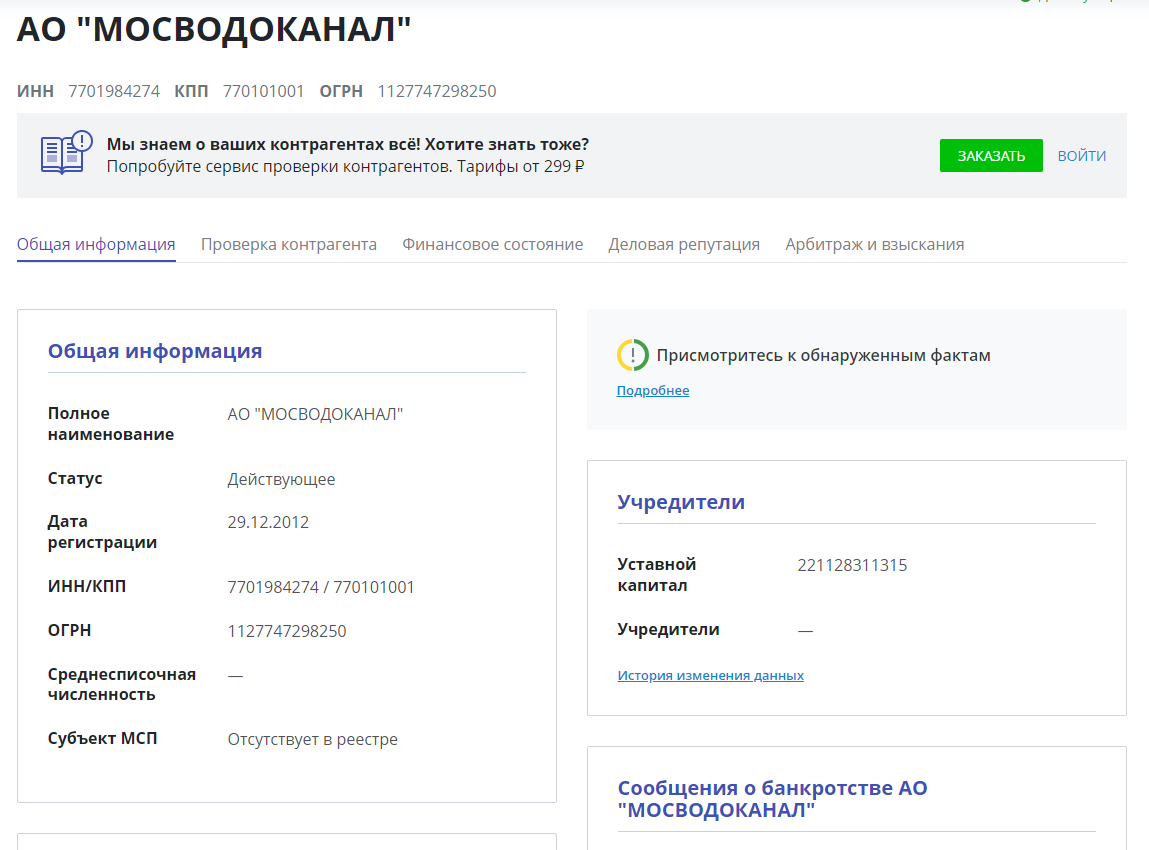Click the book icon in the promo banner

coord(66,153)
